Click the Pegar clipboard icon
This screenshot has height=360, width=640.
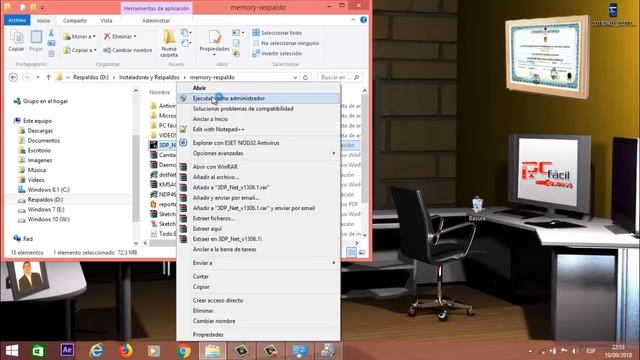[x=36, y=41]
